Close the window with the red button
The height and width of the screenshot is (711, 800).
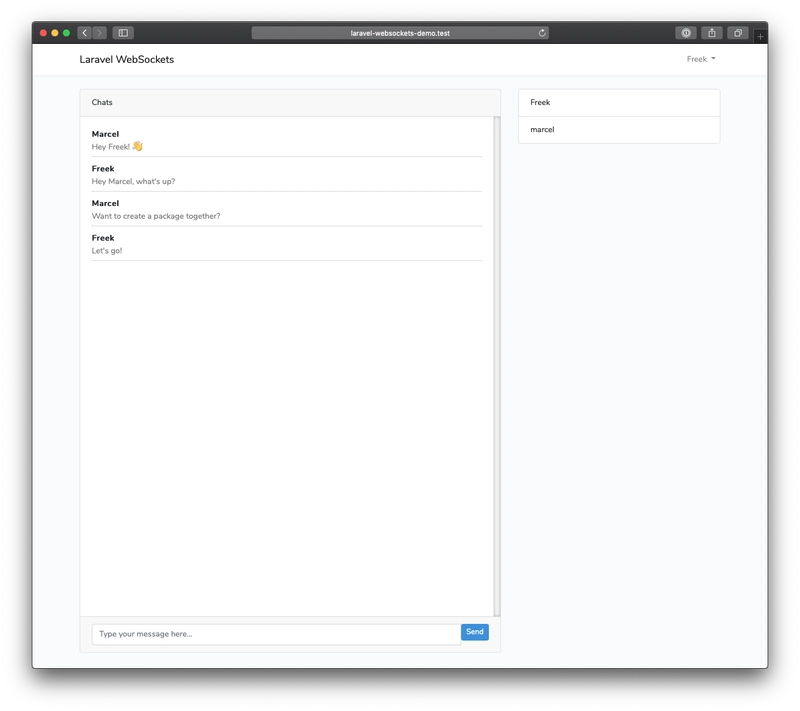[43, 33]
